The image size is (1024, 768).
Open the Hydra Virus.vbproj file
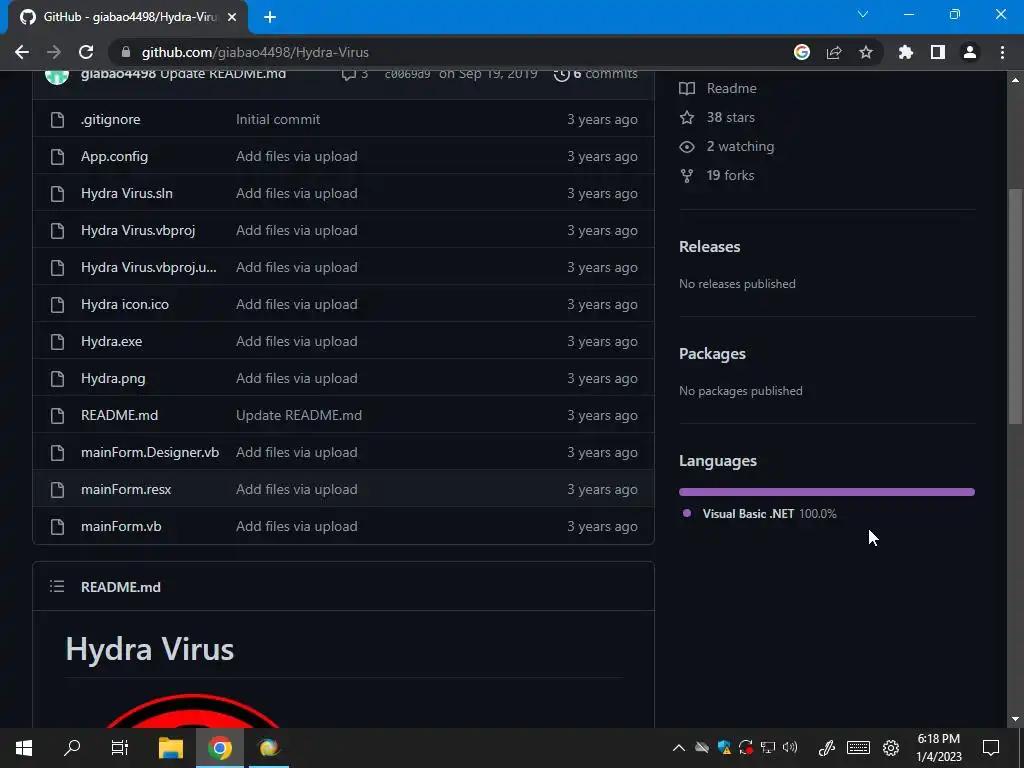click(x=138, y=230)
